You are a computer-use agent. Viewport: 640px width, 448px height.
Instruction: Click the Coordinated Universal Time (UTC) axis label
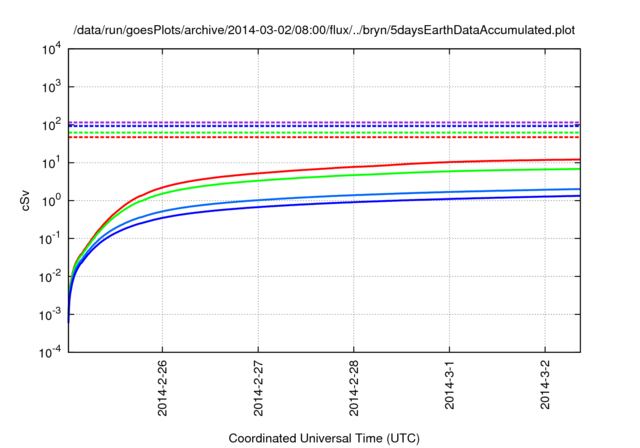(x=324, y=438)
